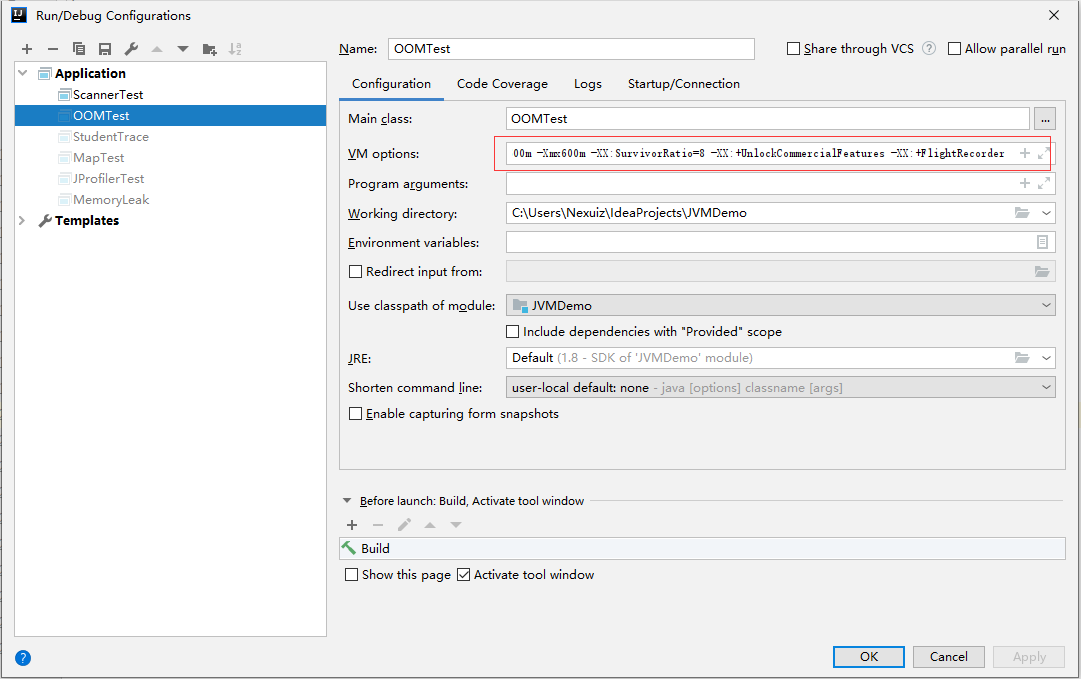Image resolution: width=1081 pixels, height=679 pixels.
Task: Click the Main class browse button
Action: [x=1045, y=119]
